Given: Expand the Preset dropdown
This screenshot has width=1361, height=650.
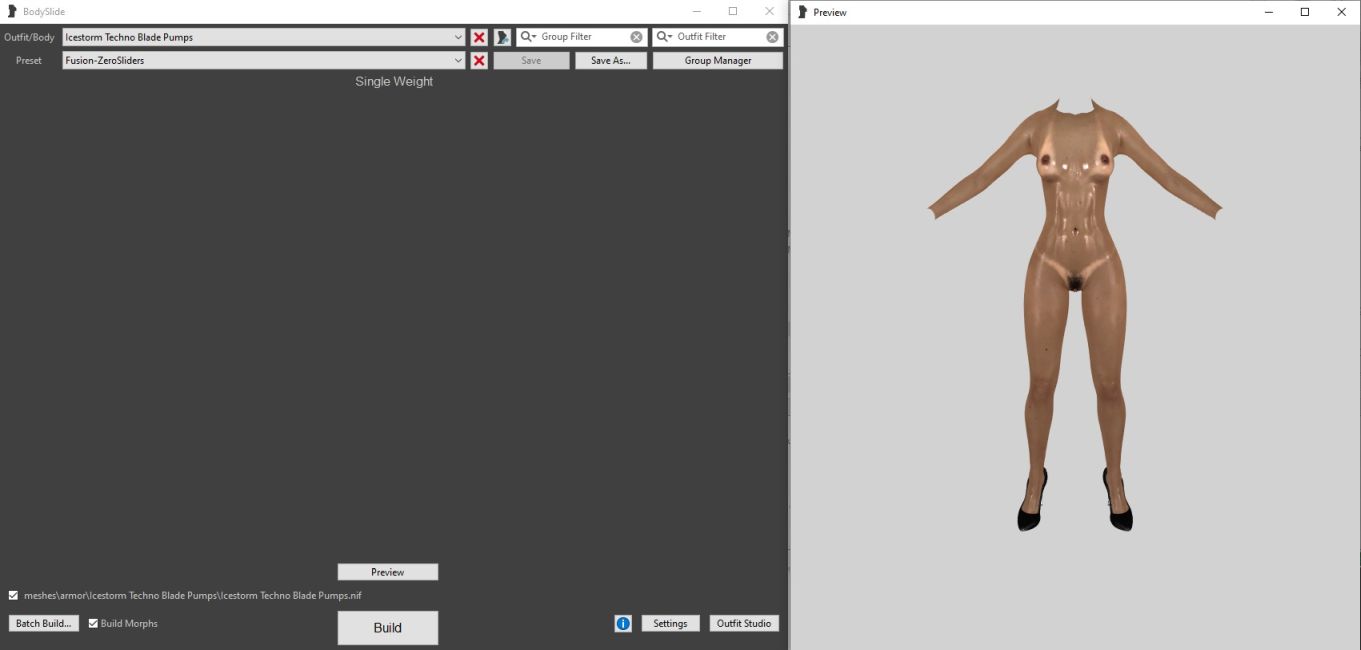Looking at the screenshot, I should click(458, 61).
